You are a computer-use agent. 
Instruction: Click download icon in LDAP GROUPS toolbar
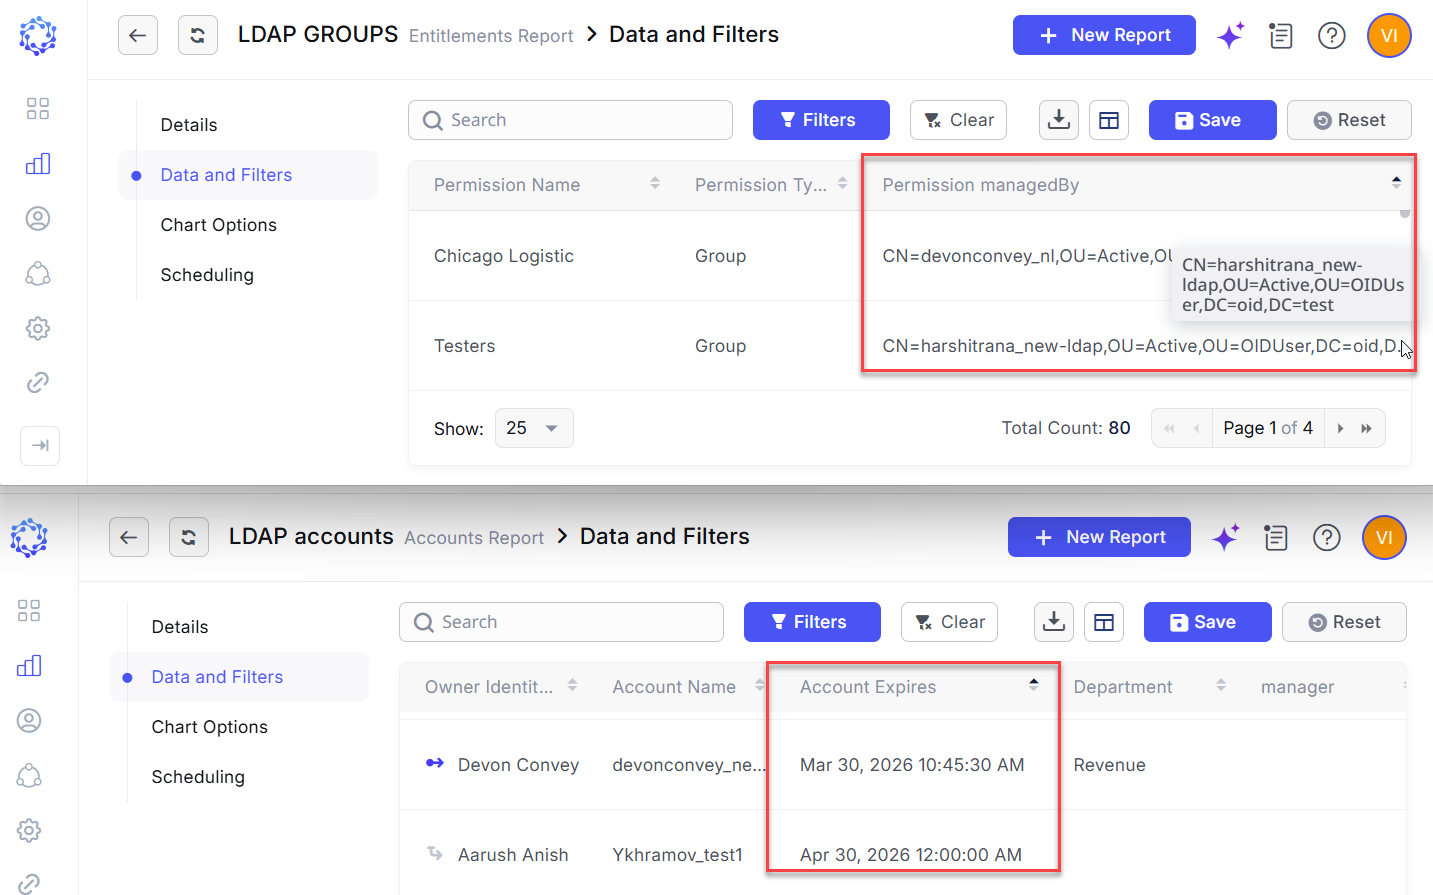[x=1059, y=120]
